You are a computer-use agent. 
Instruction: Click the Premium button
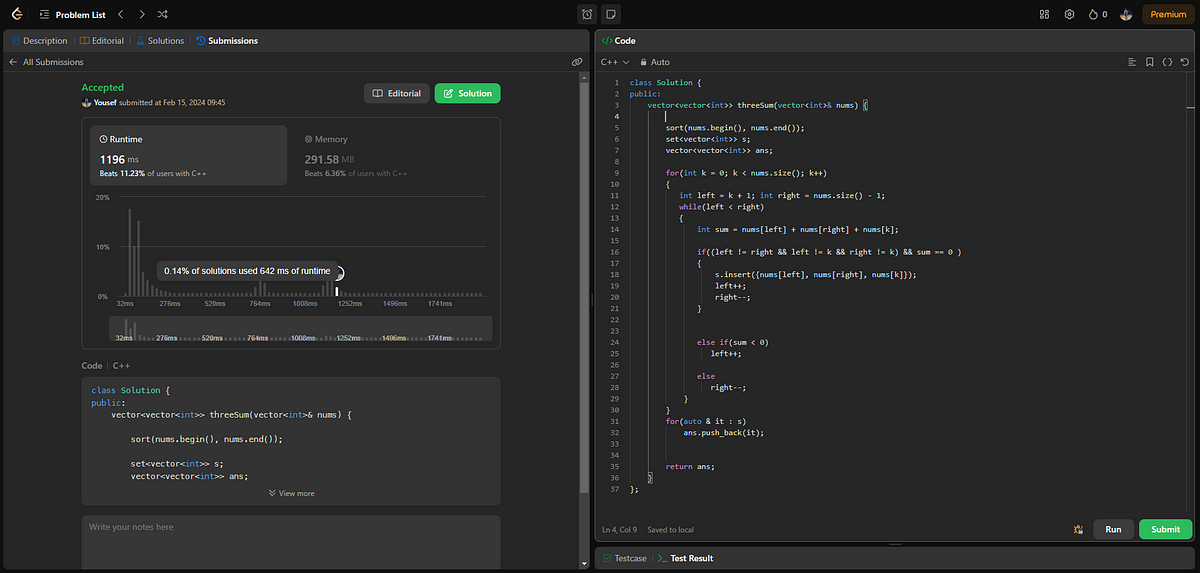pyautogui.click(x=1168, y=14)
